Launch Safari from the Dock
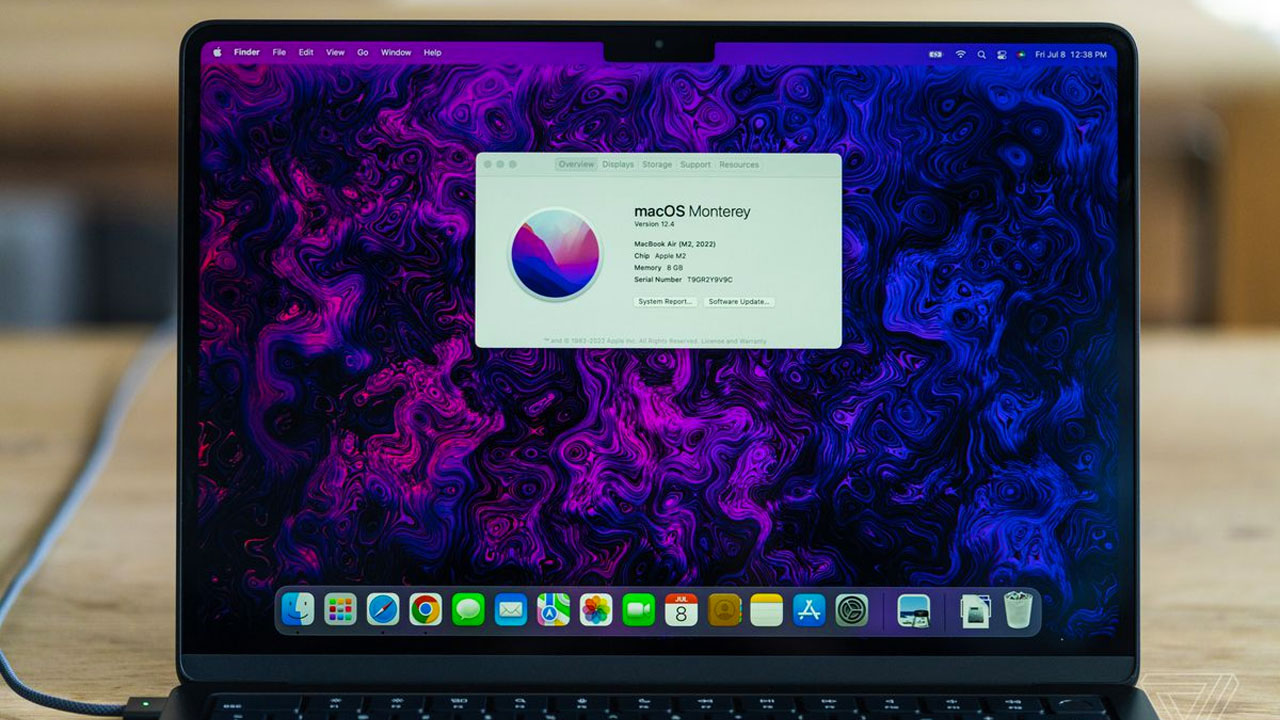Viewport: 1280px width, 720px height. pos(383,609)
